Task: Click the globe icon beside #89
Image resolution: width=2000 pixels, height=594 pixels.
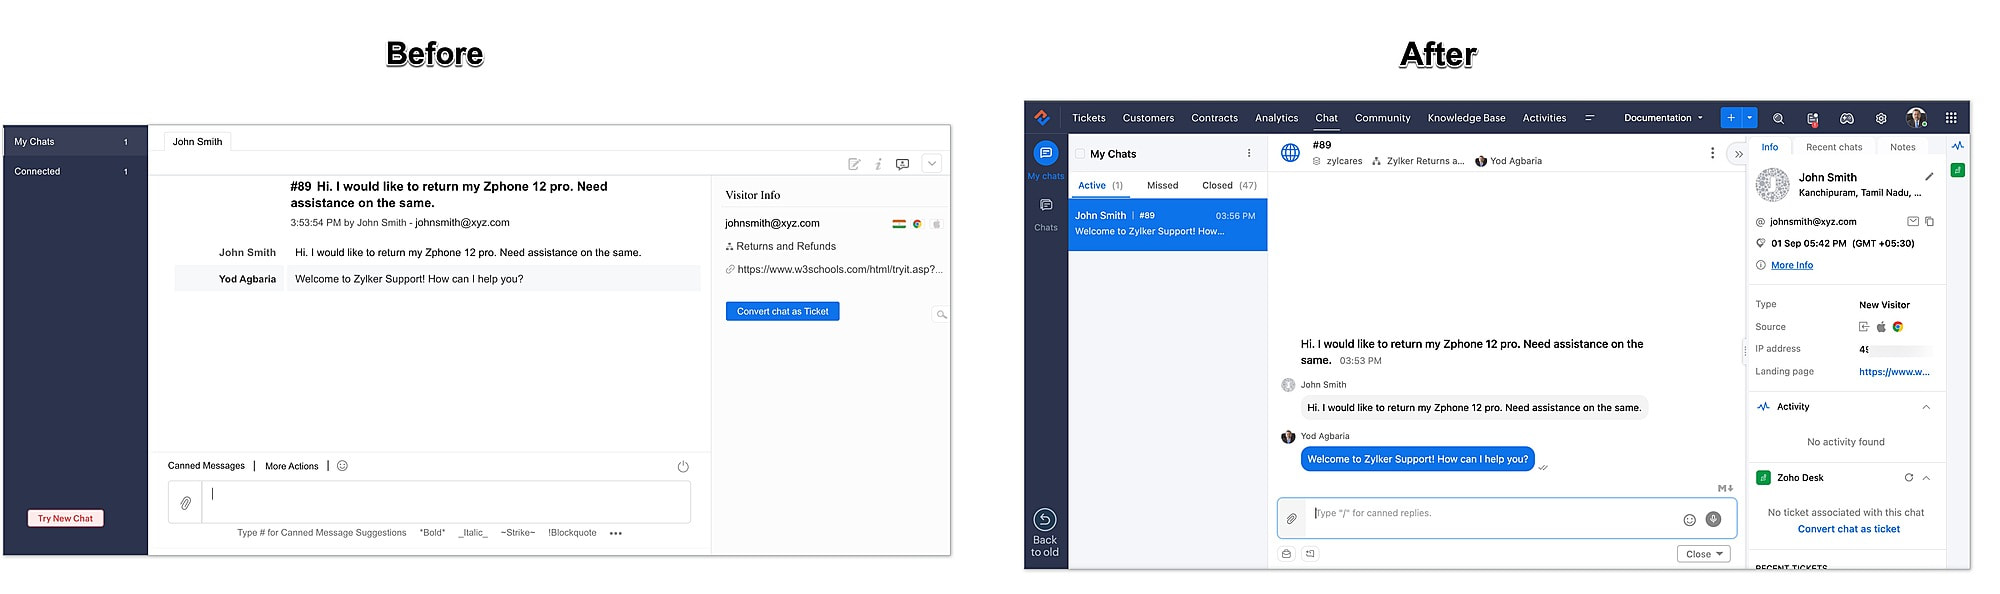Action: (1291, 153)
